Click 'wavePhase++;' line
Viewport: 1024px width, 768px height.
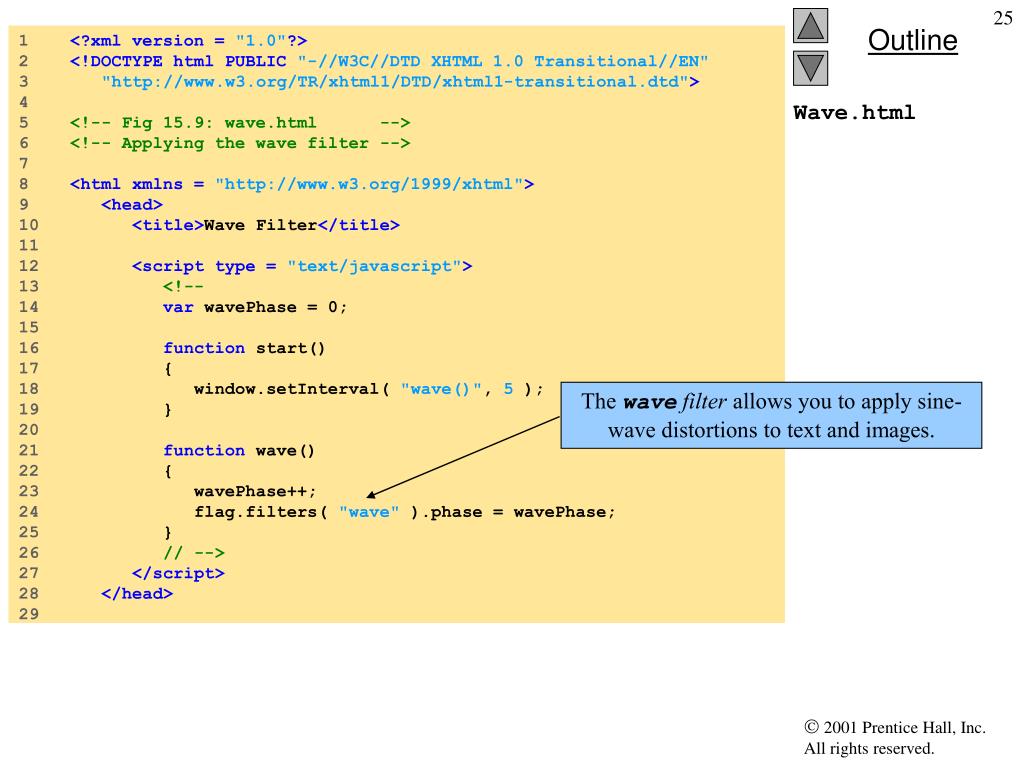(255, 491)
